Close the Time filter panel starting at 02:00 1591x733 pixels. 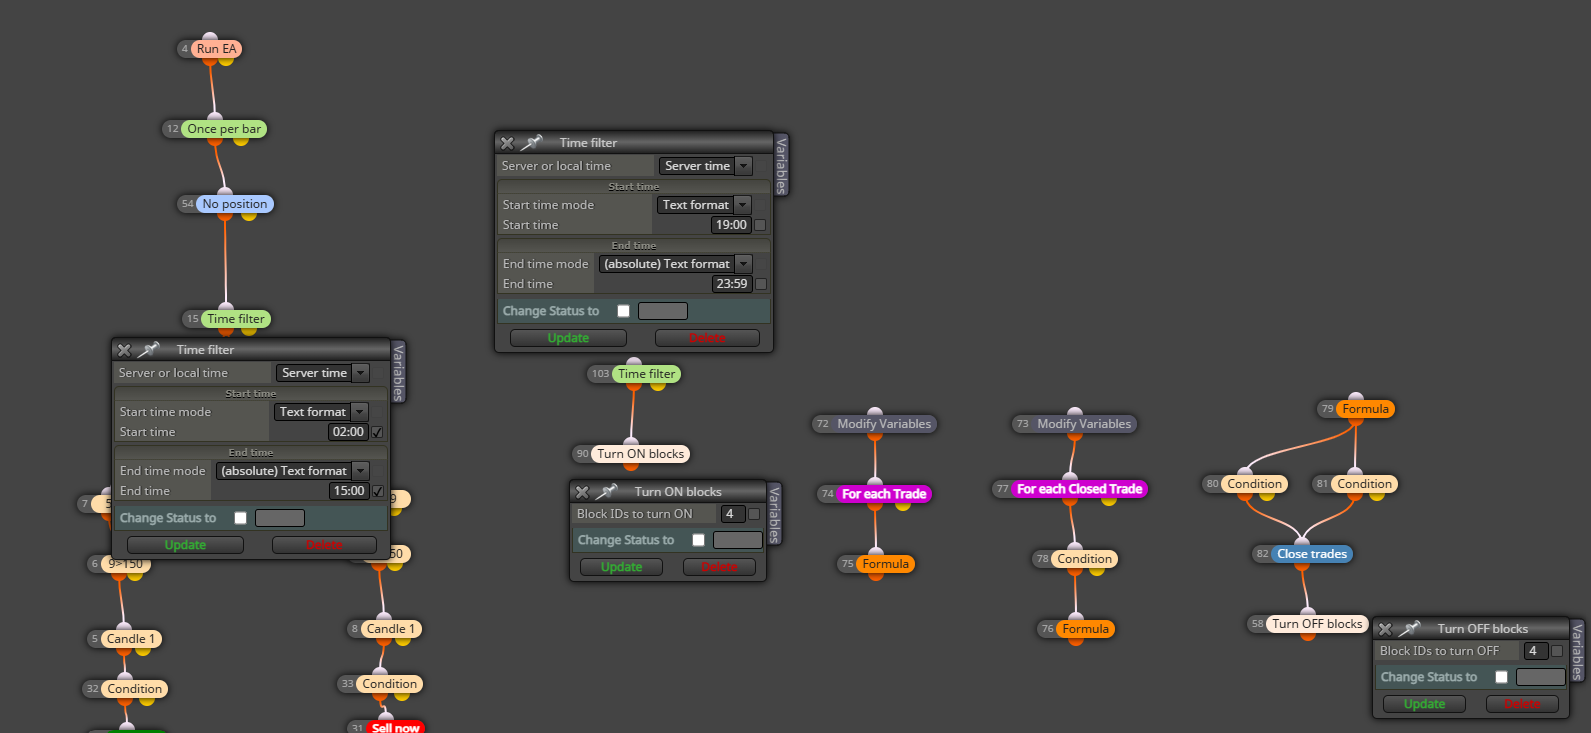click(x=124, y=350)
